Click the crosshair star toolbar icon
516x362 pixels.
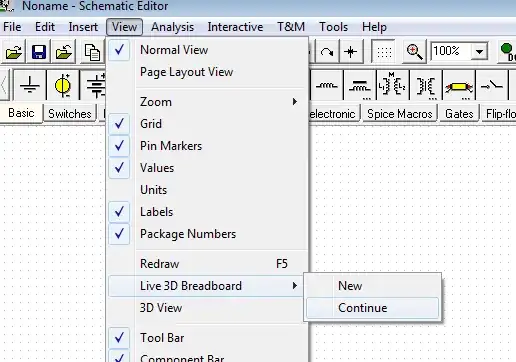pyautogui.click(x=351, y=52)
